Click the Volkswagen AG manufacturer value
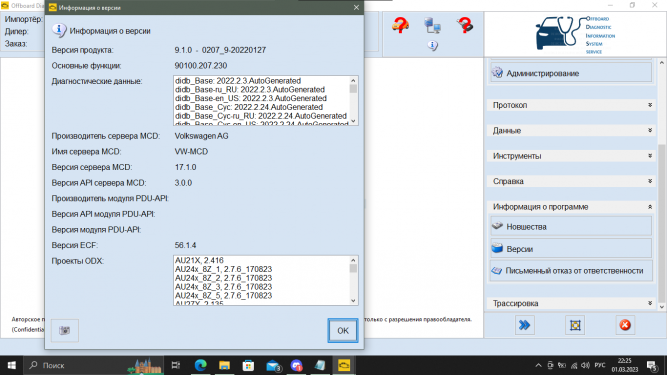This screenshot has width=667, height=375. (201, 136)
